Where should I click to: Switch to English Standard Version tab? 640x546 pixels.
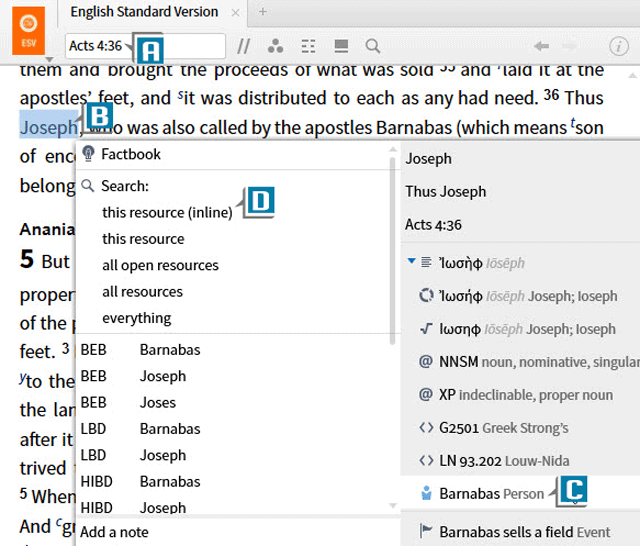(144, 12)
